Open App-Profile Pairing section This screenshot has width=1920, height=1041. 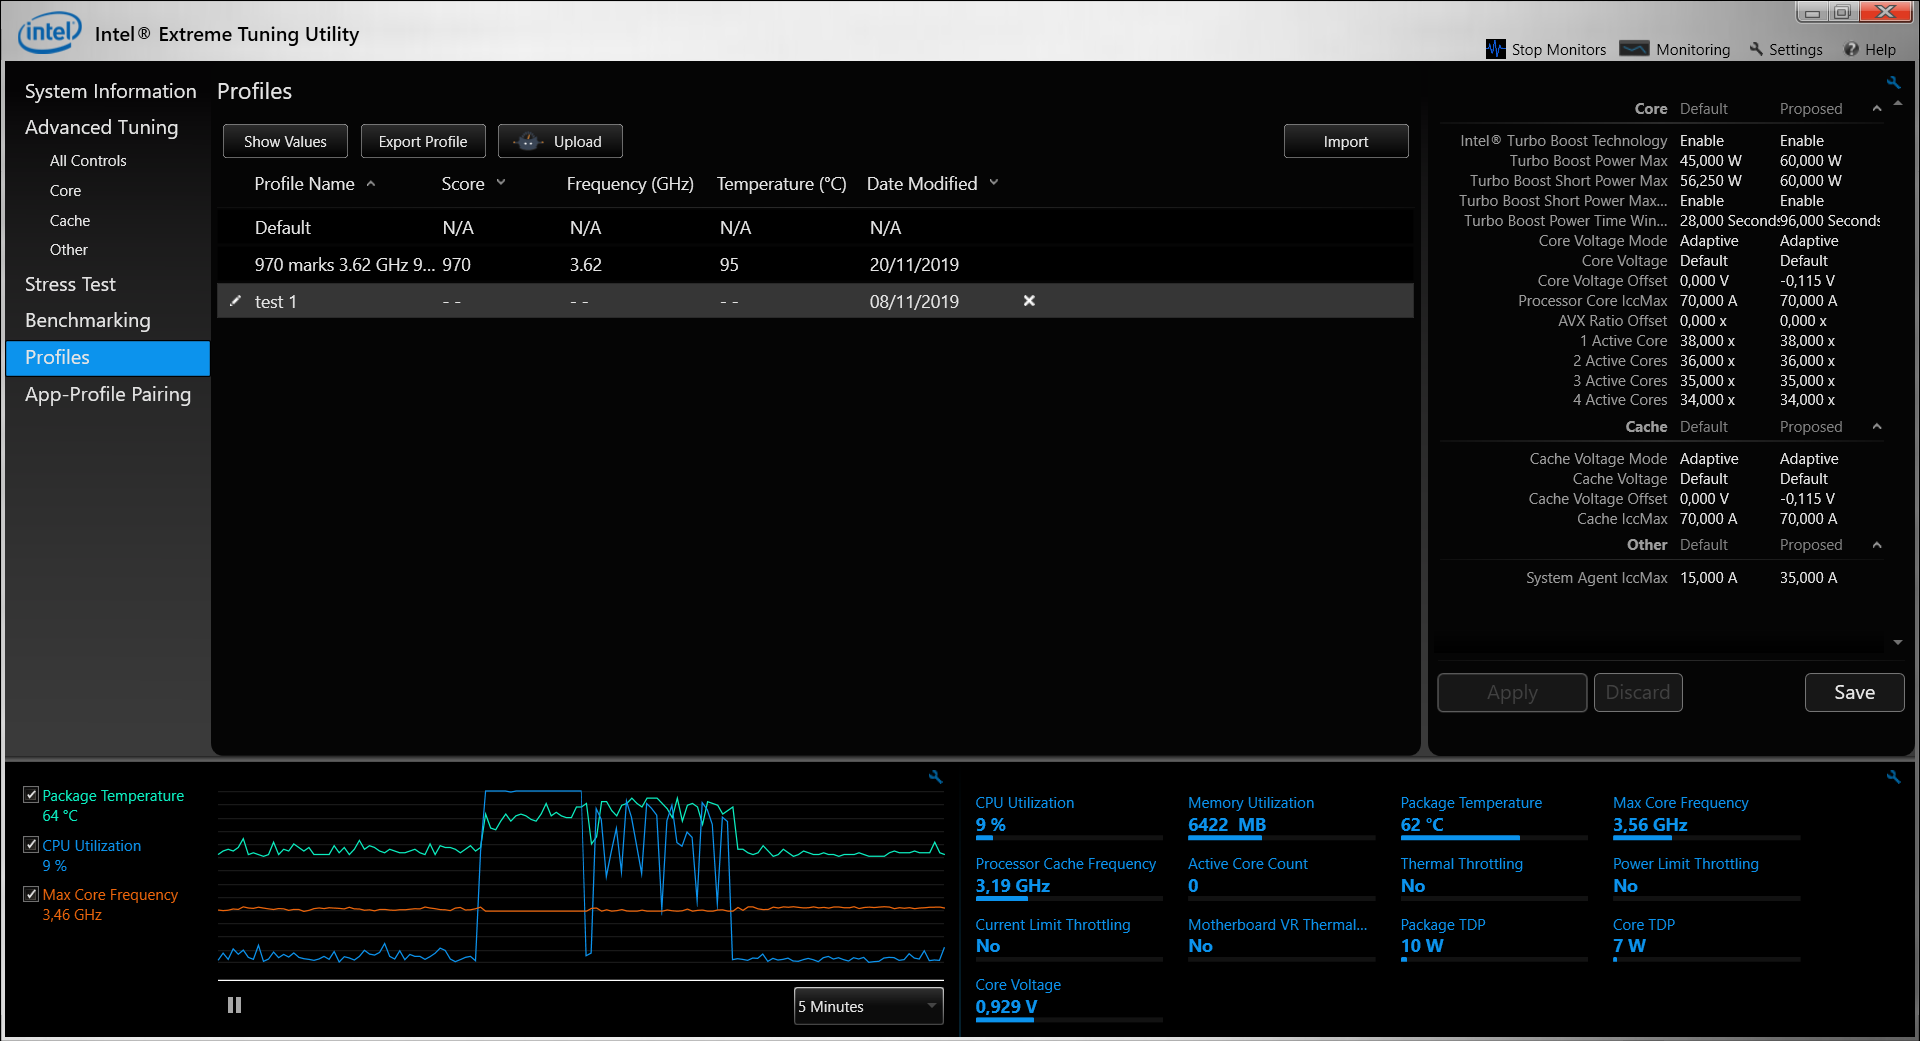tap(107, 394)
